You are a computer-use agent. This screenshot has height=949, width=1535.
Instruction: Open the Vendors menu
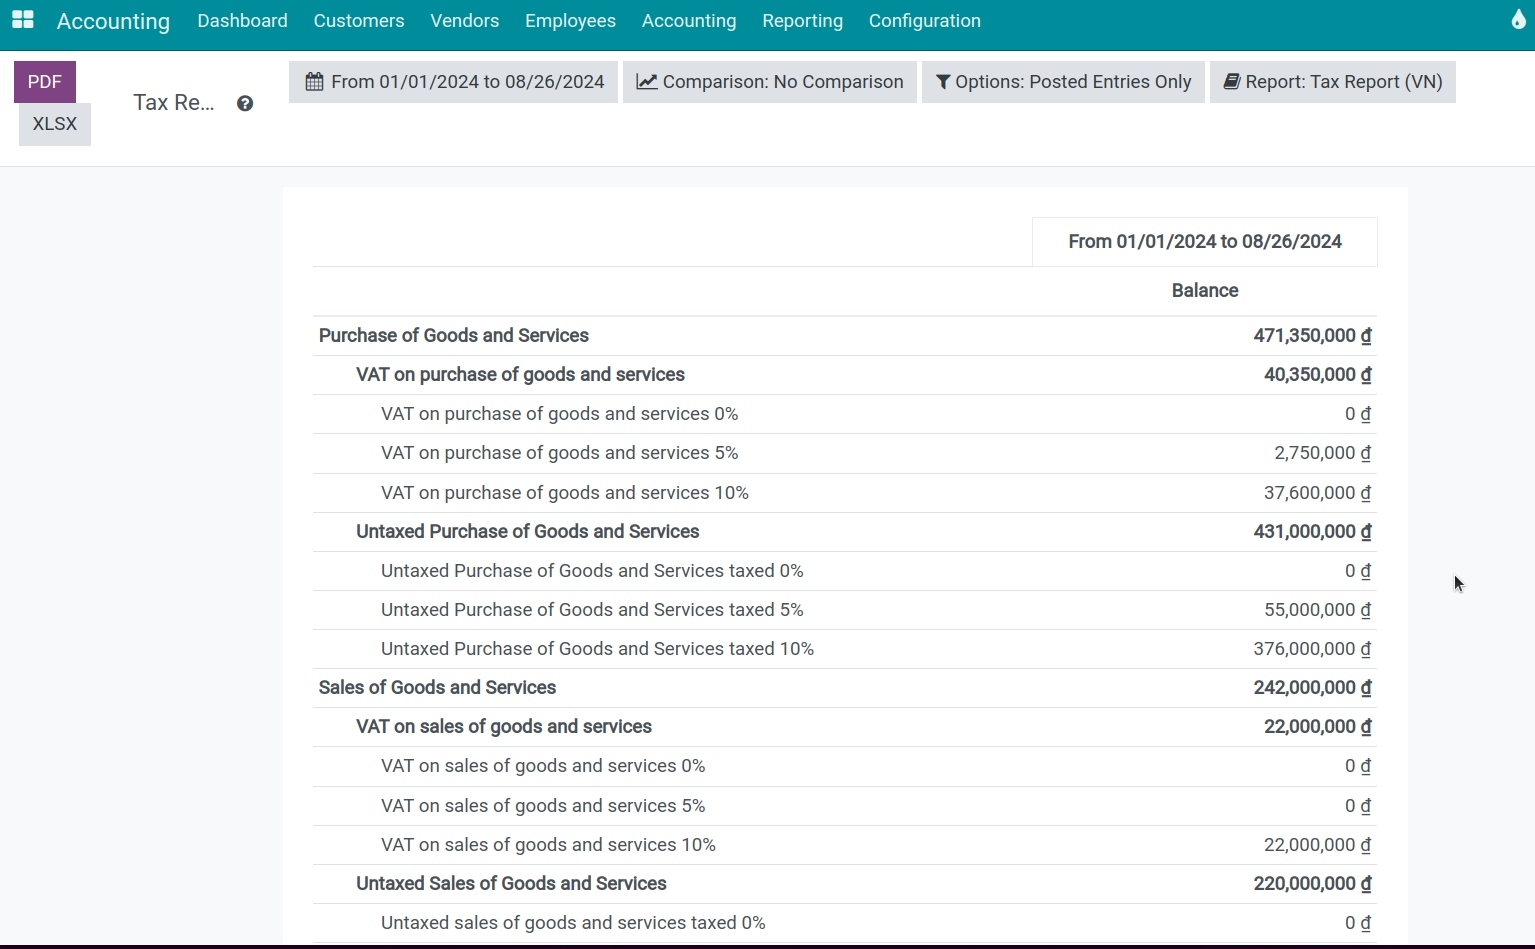[x=465, y=21]
